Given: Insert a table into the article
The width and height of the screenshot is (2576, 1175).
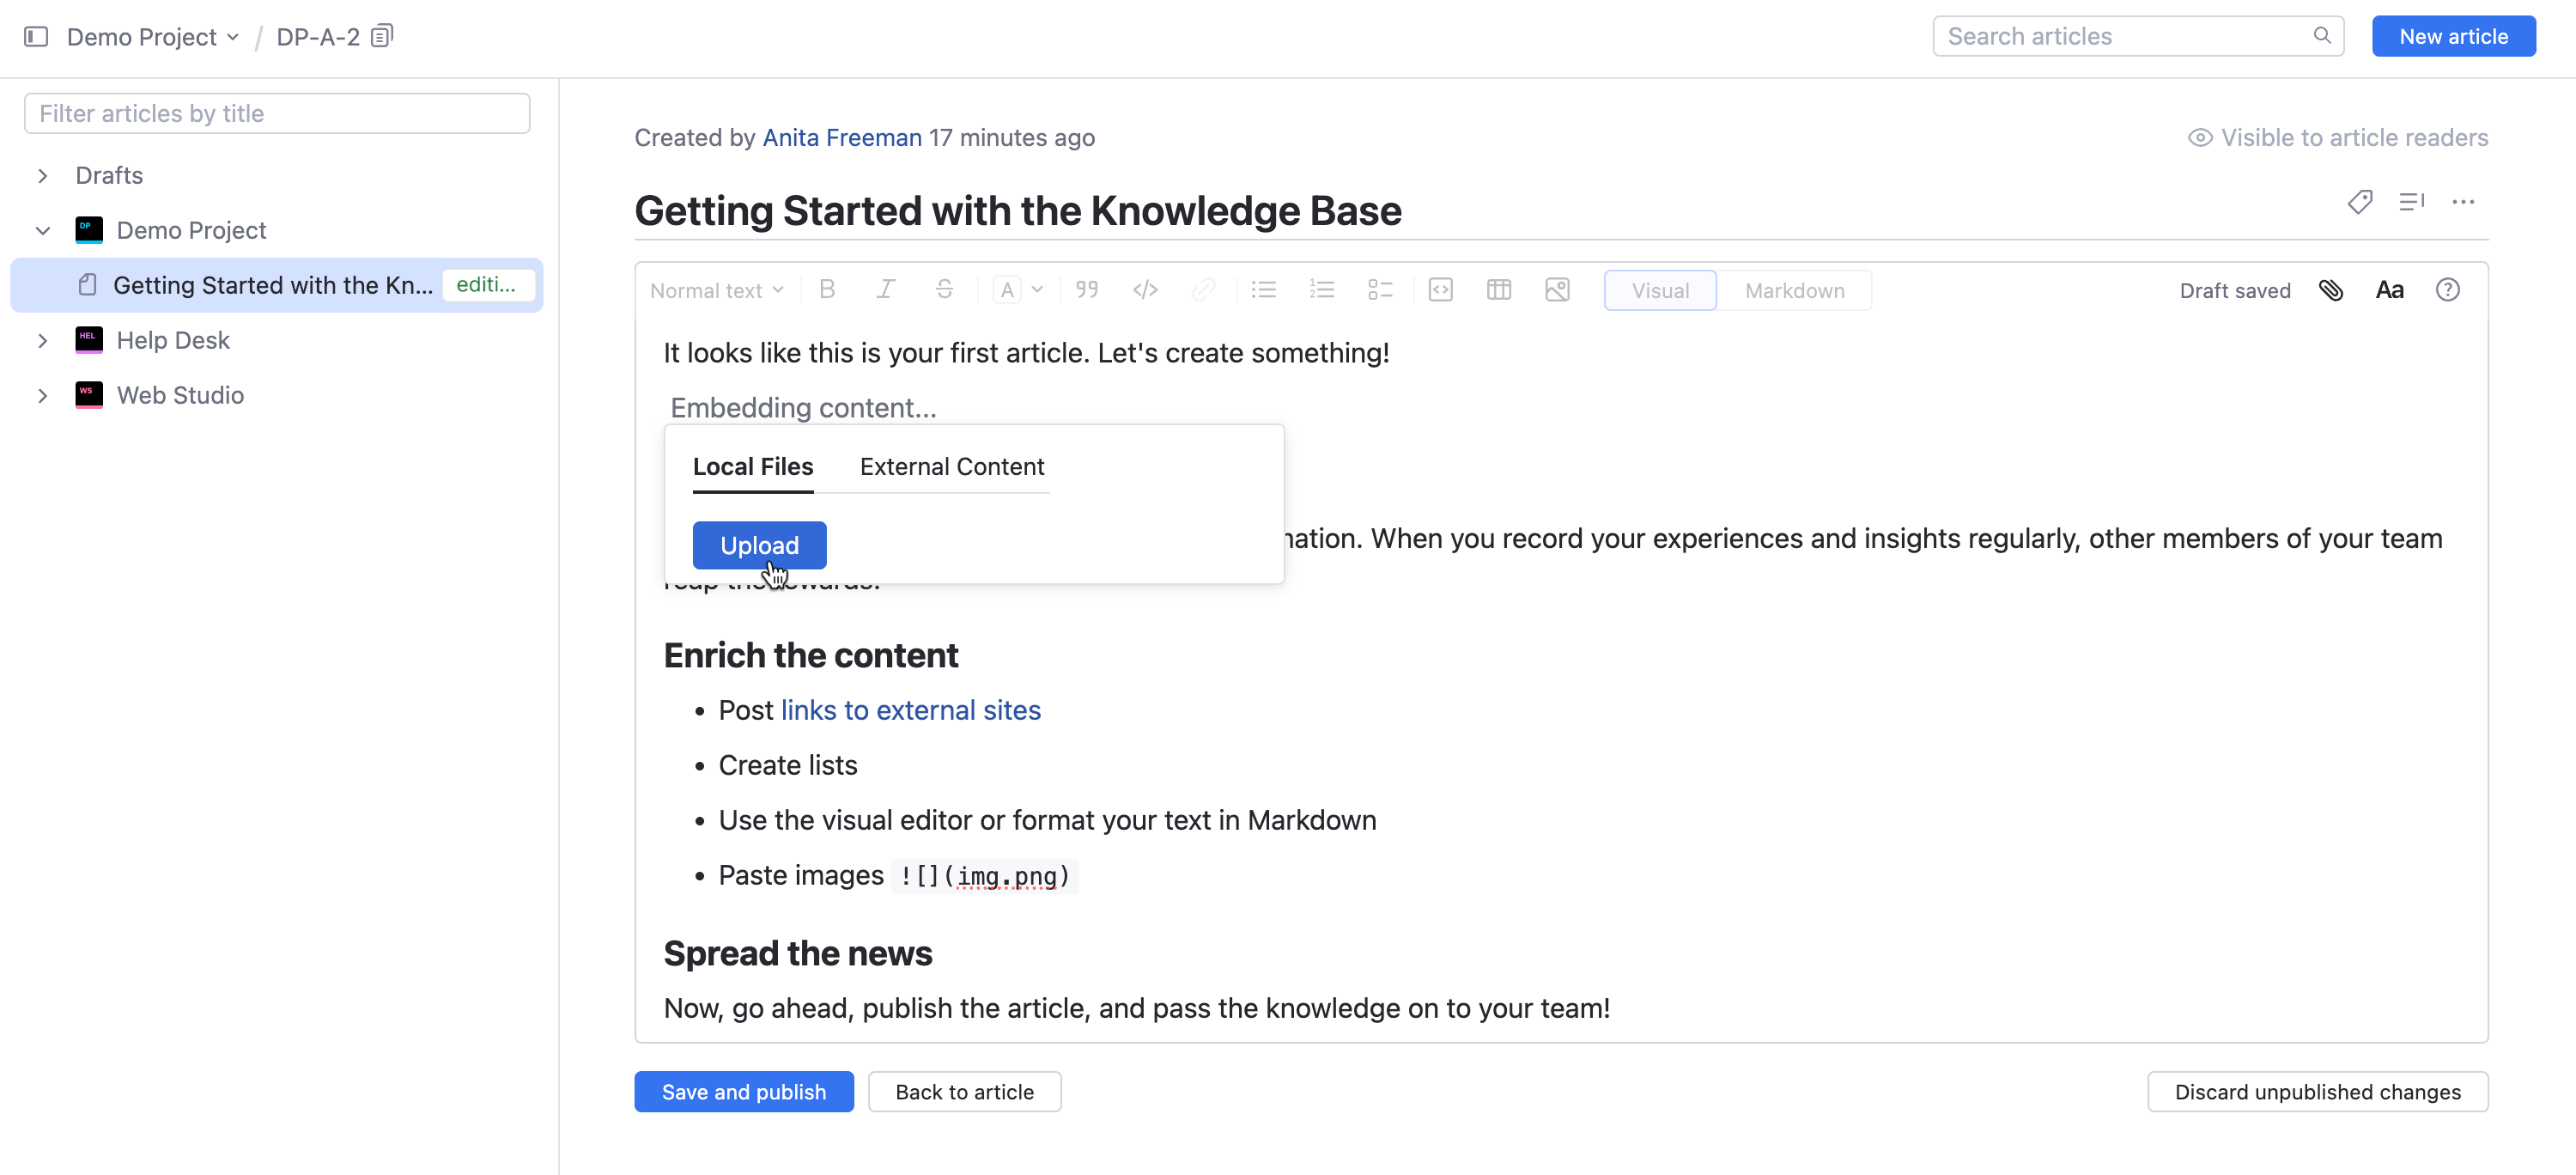Looking at the screenshot, I should coord(1498,290).
